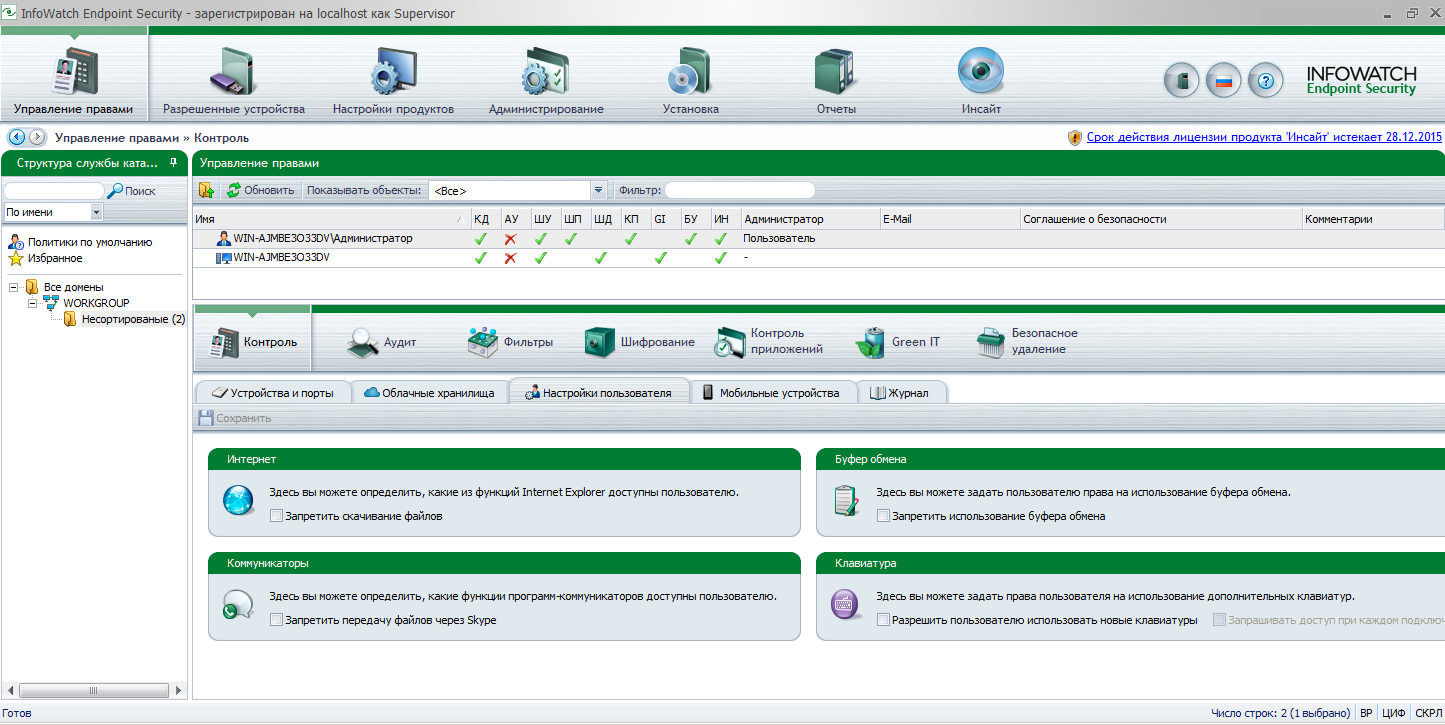Click the left panel scrollbar right arrow
Image resolution: width=1445 pixels, height=725 pixels.
[x=179, y=690]
